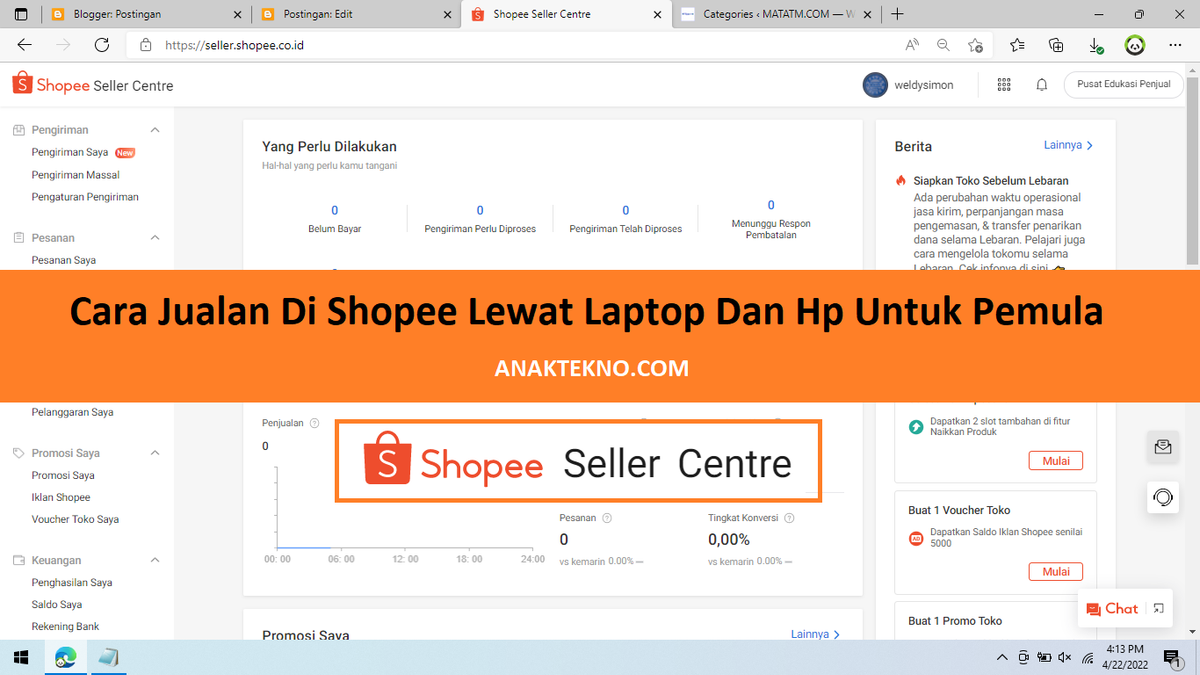Screen dimensions: 1200x675
Task: Open notifications bell icon
Action: pos(1042,85)
